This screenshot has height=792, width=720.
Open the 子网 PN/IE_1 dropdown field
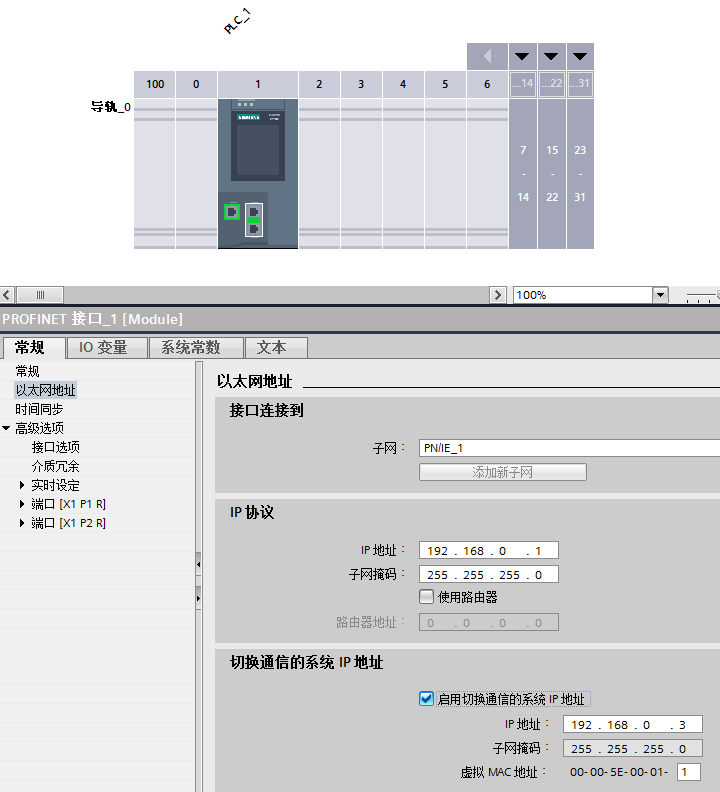tap(569, 448)
